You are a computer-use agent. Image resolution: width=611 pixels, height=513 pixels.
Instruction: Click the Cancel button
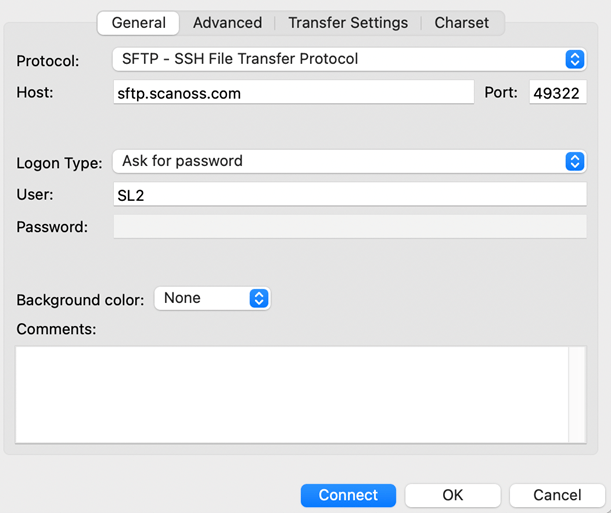coord(557,495)
